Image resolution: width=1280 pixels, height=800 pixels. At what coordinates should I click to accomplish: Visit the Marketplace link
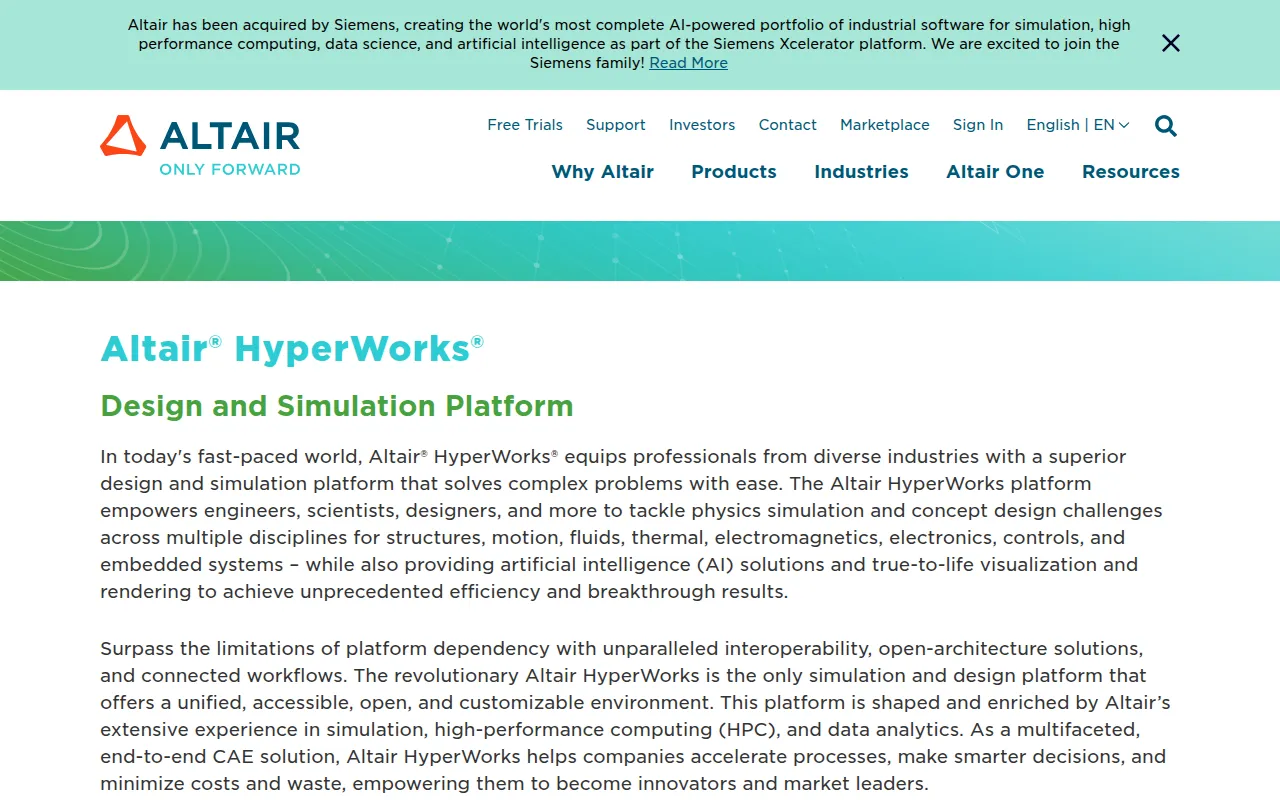(x=885, y=125)
